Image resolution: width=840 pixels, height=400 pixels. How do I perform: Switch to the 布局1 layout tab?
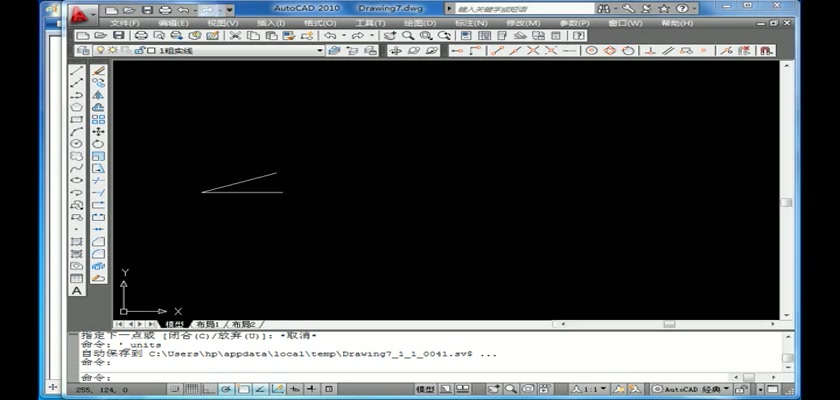coord(208,324)
